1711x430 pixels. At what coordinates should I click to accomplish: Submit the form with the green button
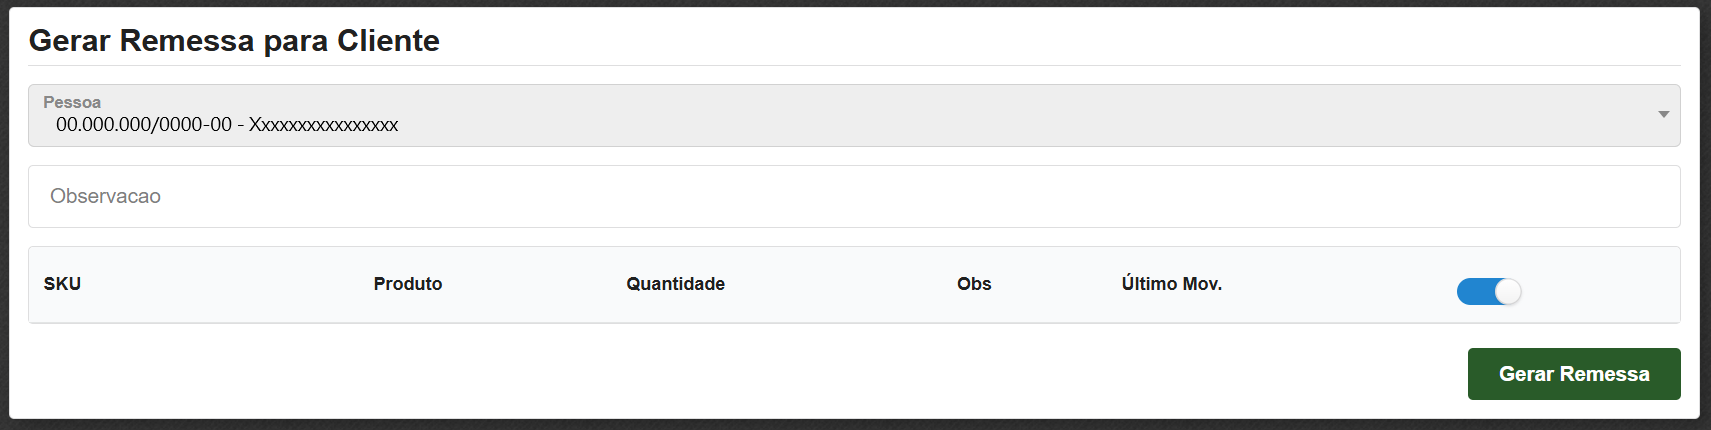(x=1573, y=374)
